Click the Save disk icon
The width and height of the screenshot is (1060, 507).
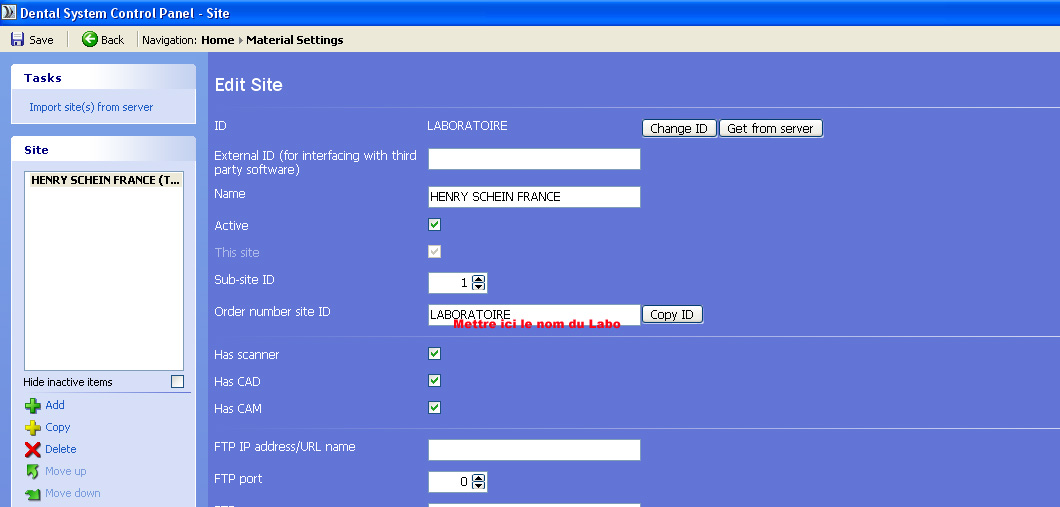[x=17, y=40]
